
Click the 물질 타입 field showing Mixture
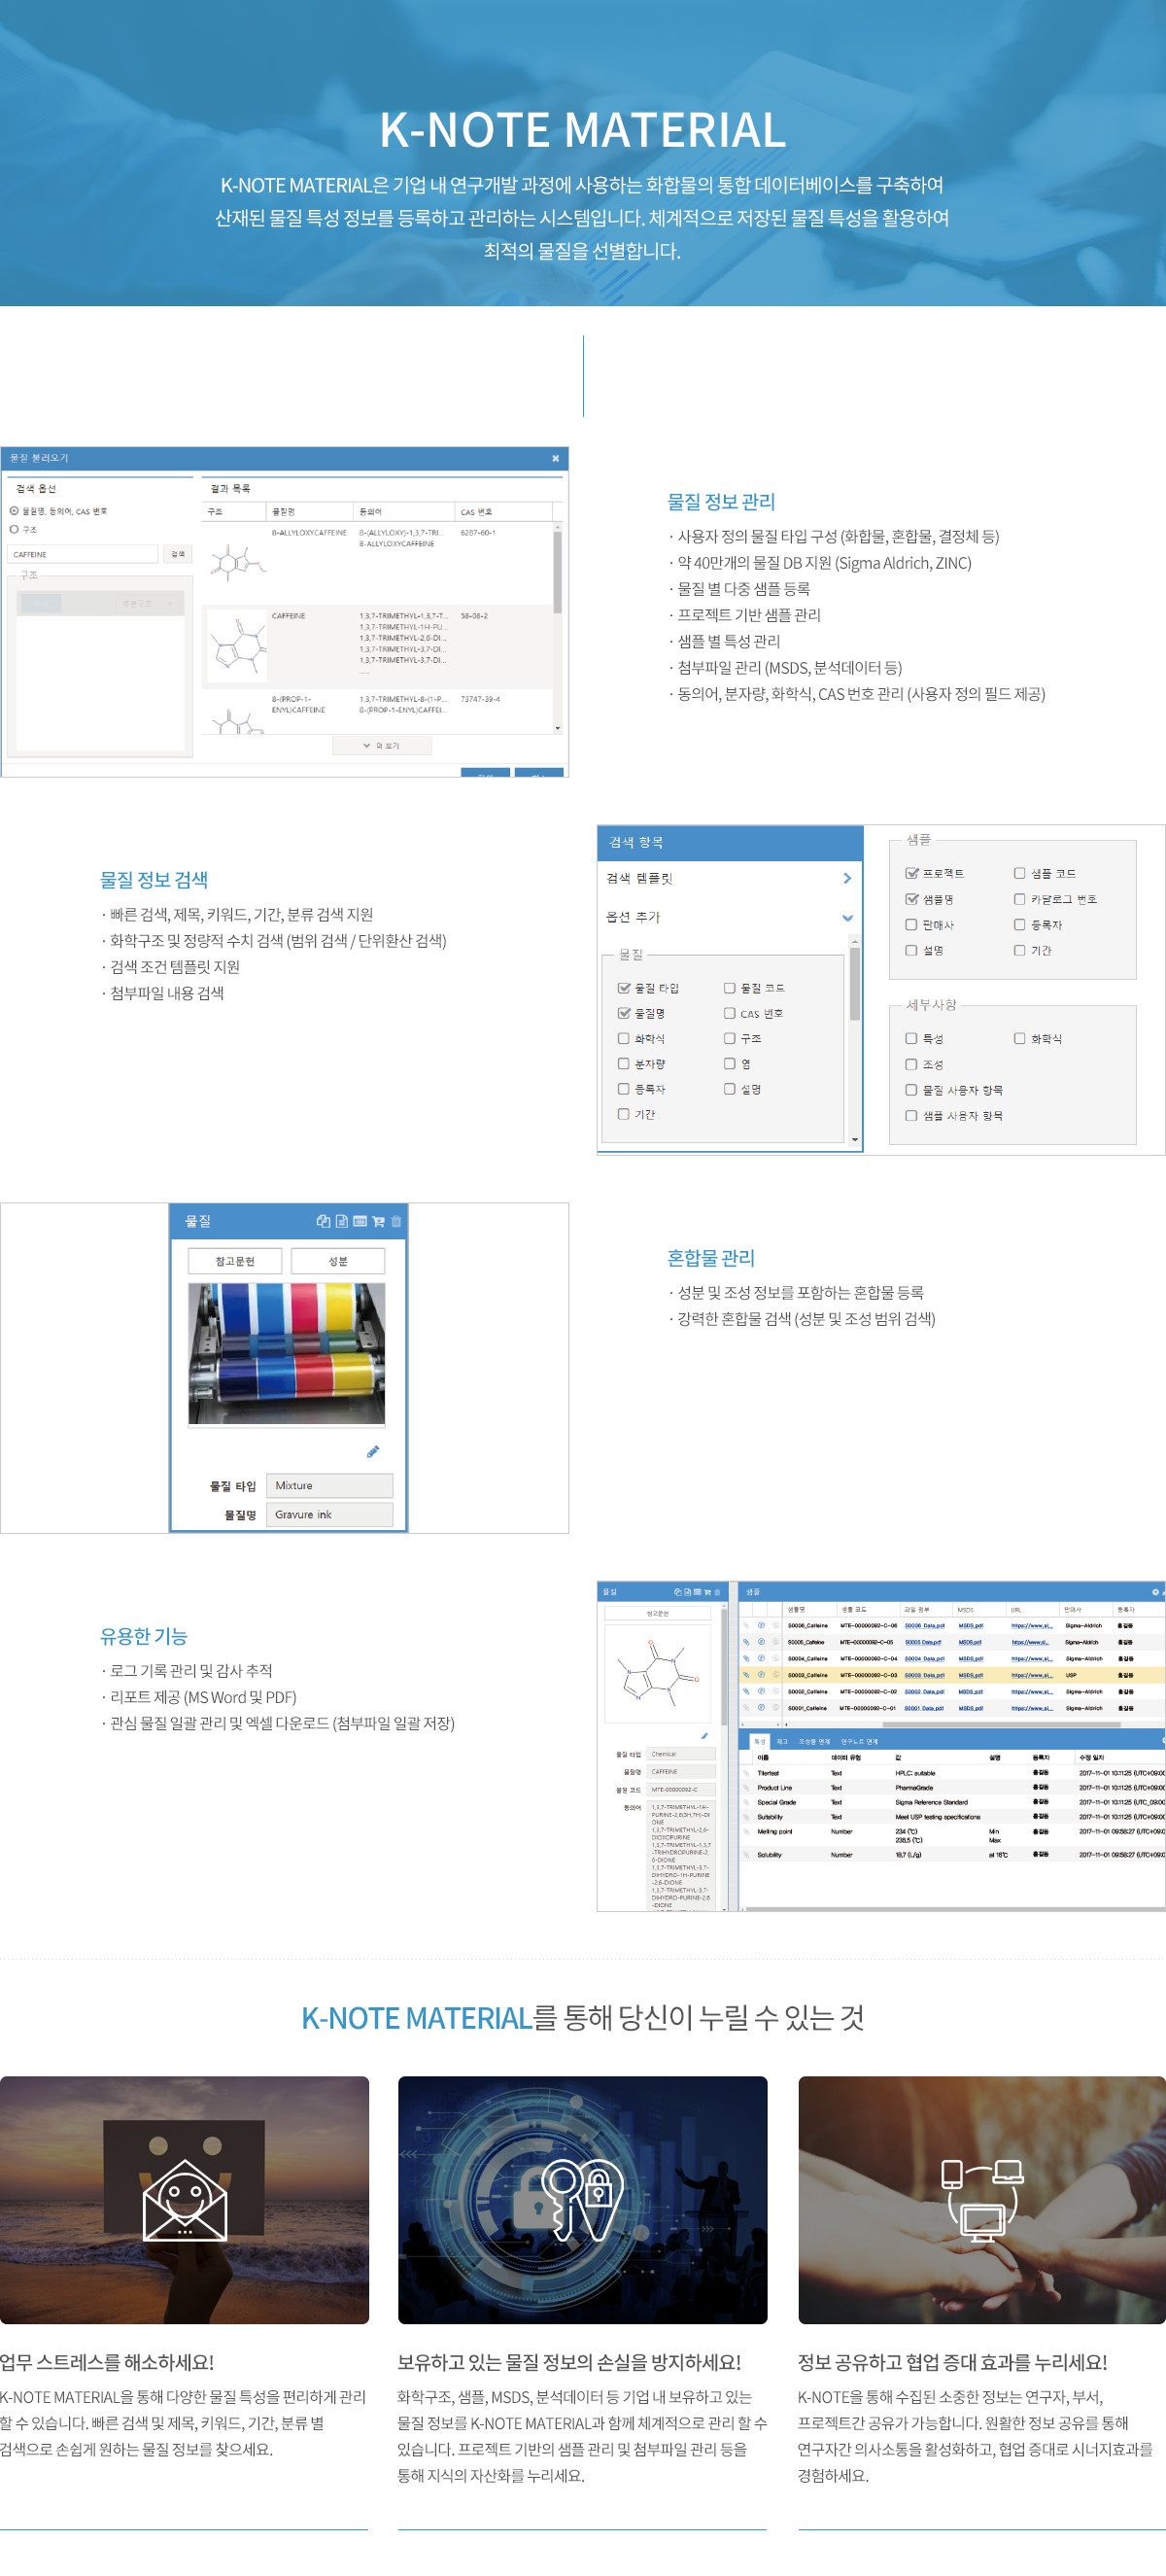[330, 1486]
